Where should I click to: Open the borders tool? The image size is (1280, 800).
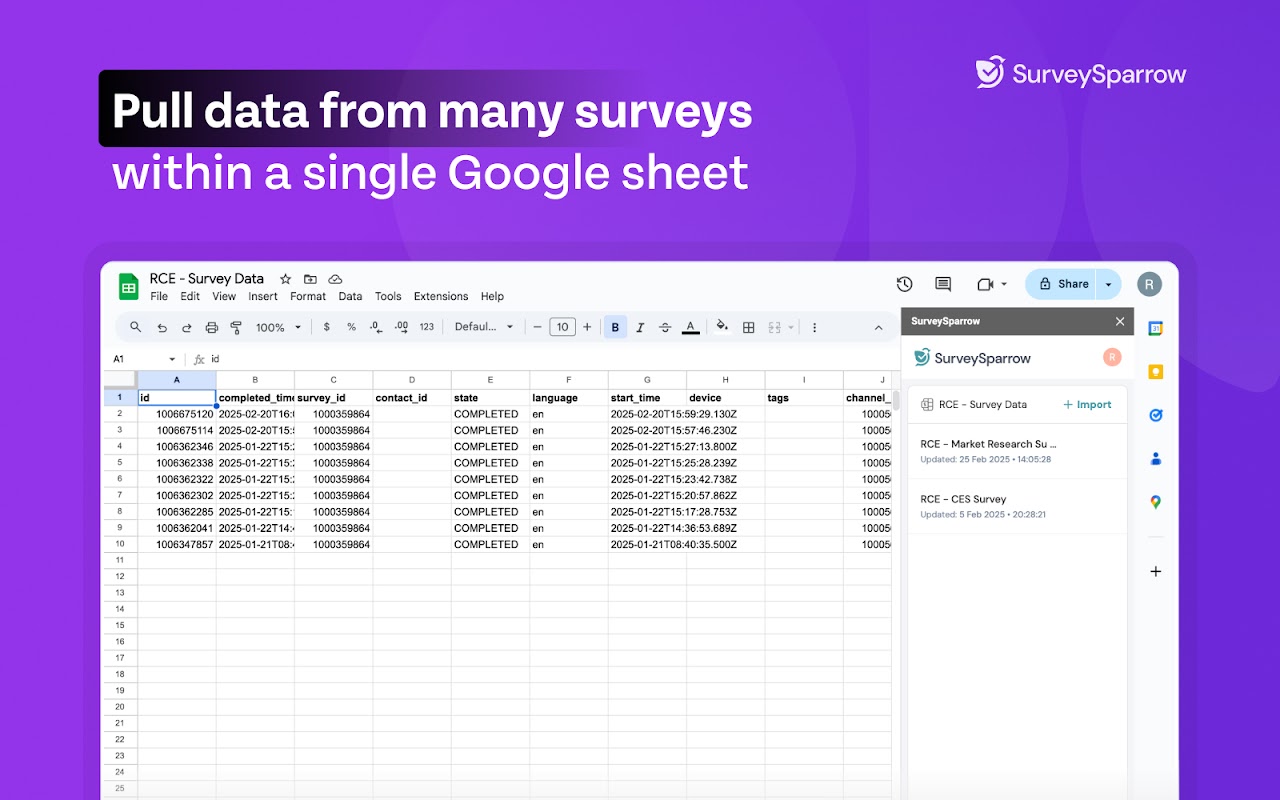749,327
